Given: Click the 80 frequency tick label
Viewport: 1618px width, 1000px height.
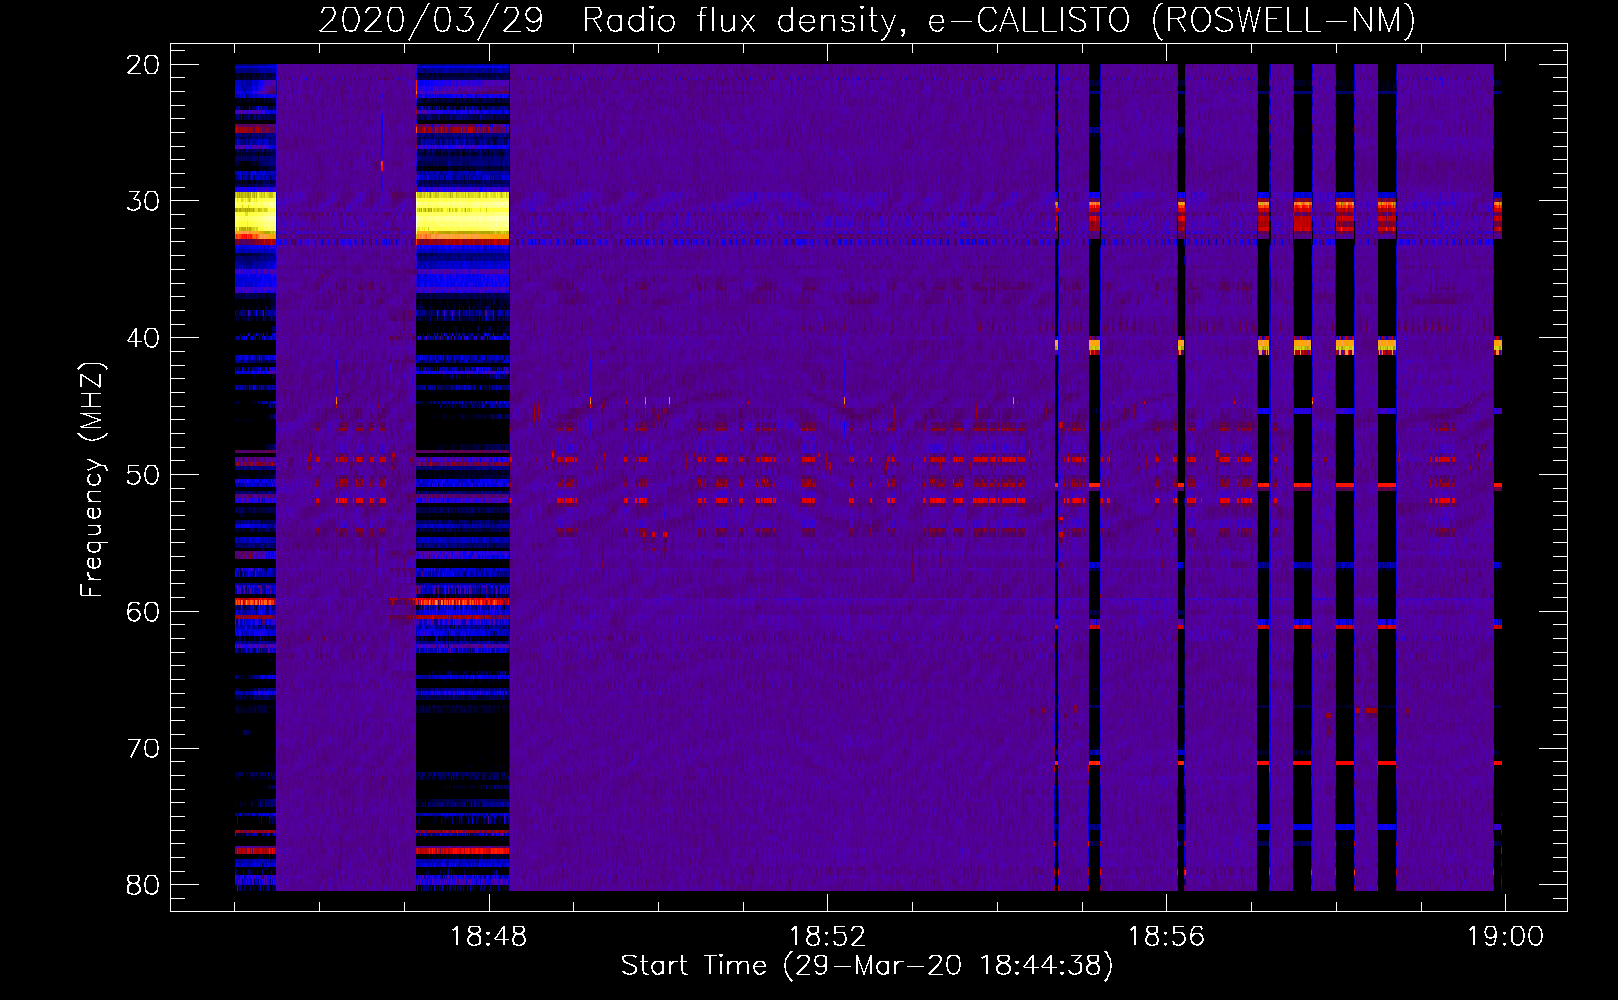Looking at the screenshot, I should [143, 885].
